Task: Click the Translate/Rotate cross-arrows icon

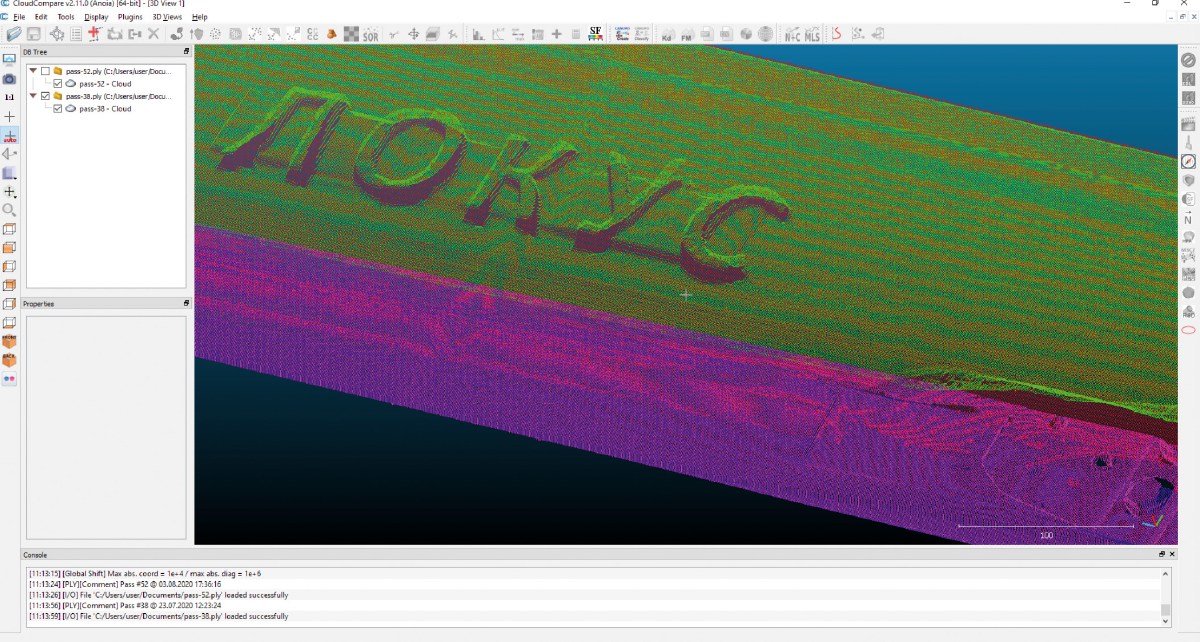Action: [x=413, y=34]
